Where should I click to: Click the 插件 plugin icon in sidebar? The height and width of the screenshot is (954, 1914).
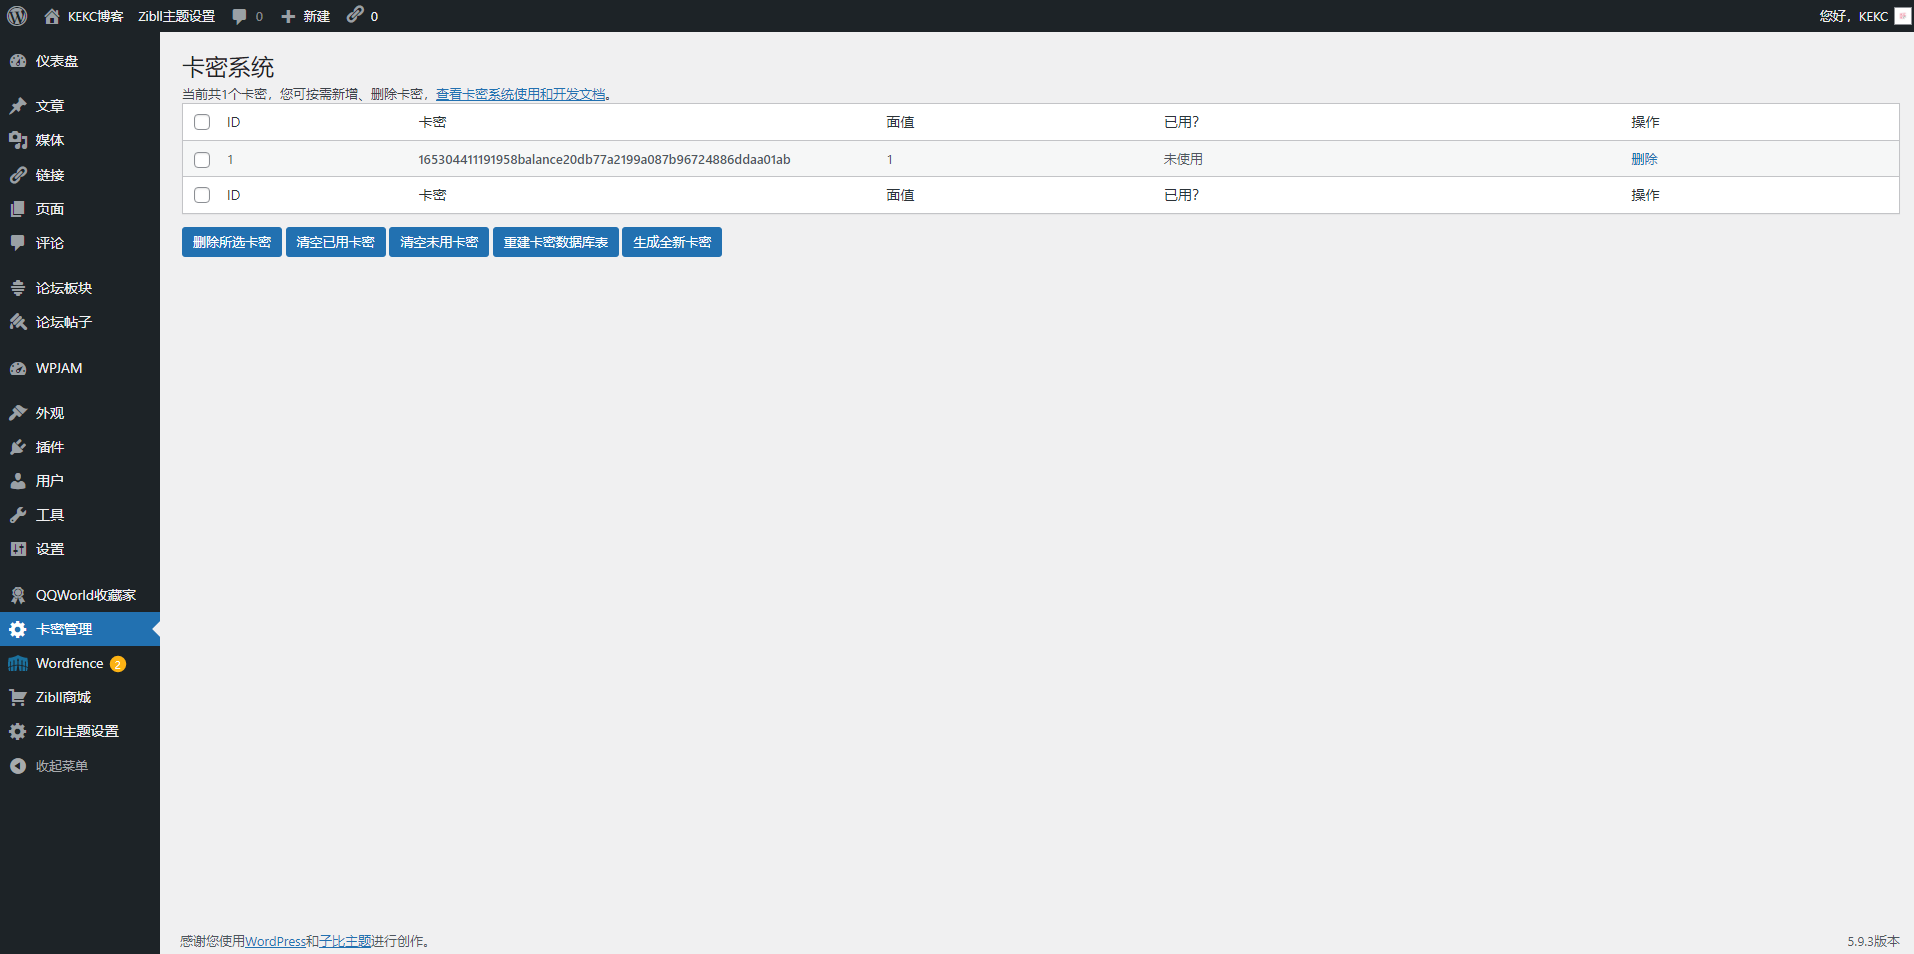coord(18,447)
